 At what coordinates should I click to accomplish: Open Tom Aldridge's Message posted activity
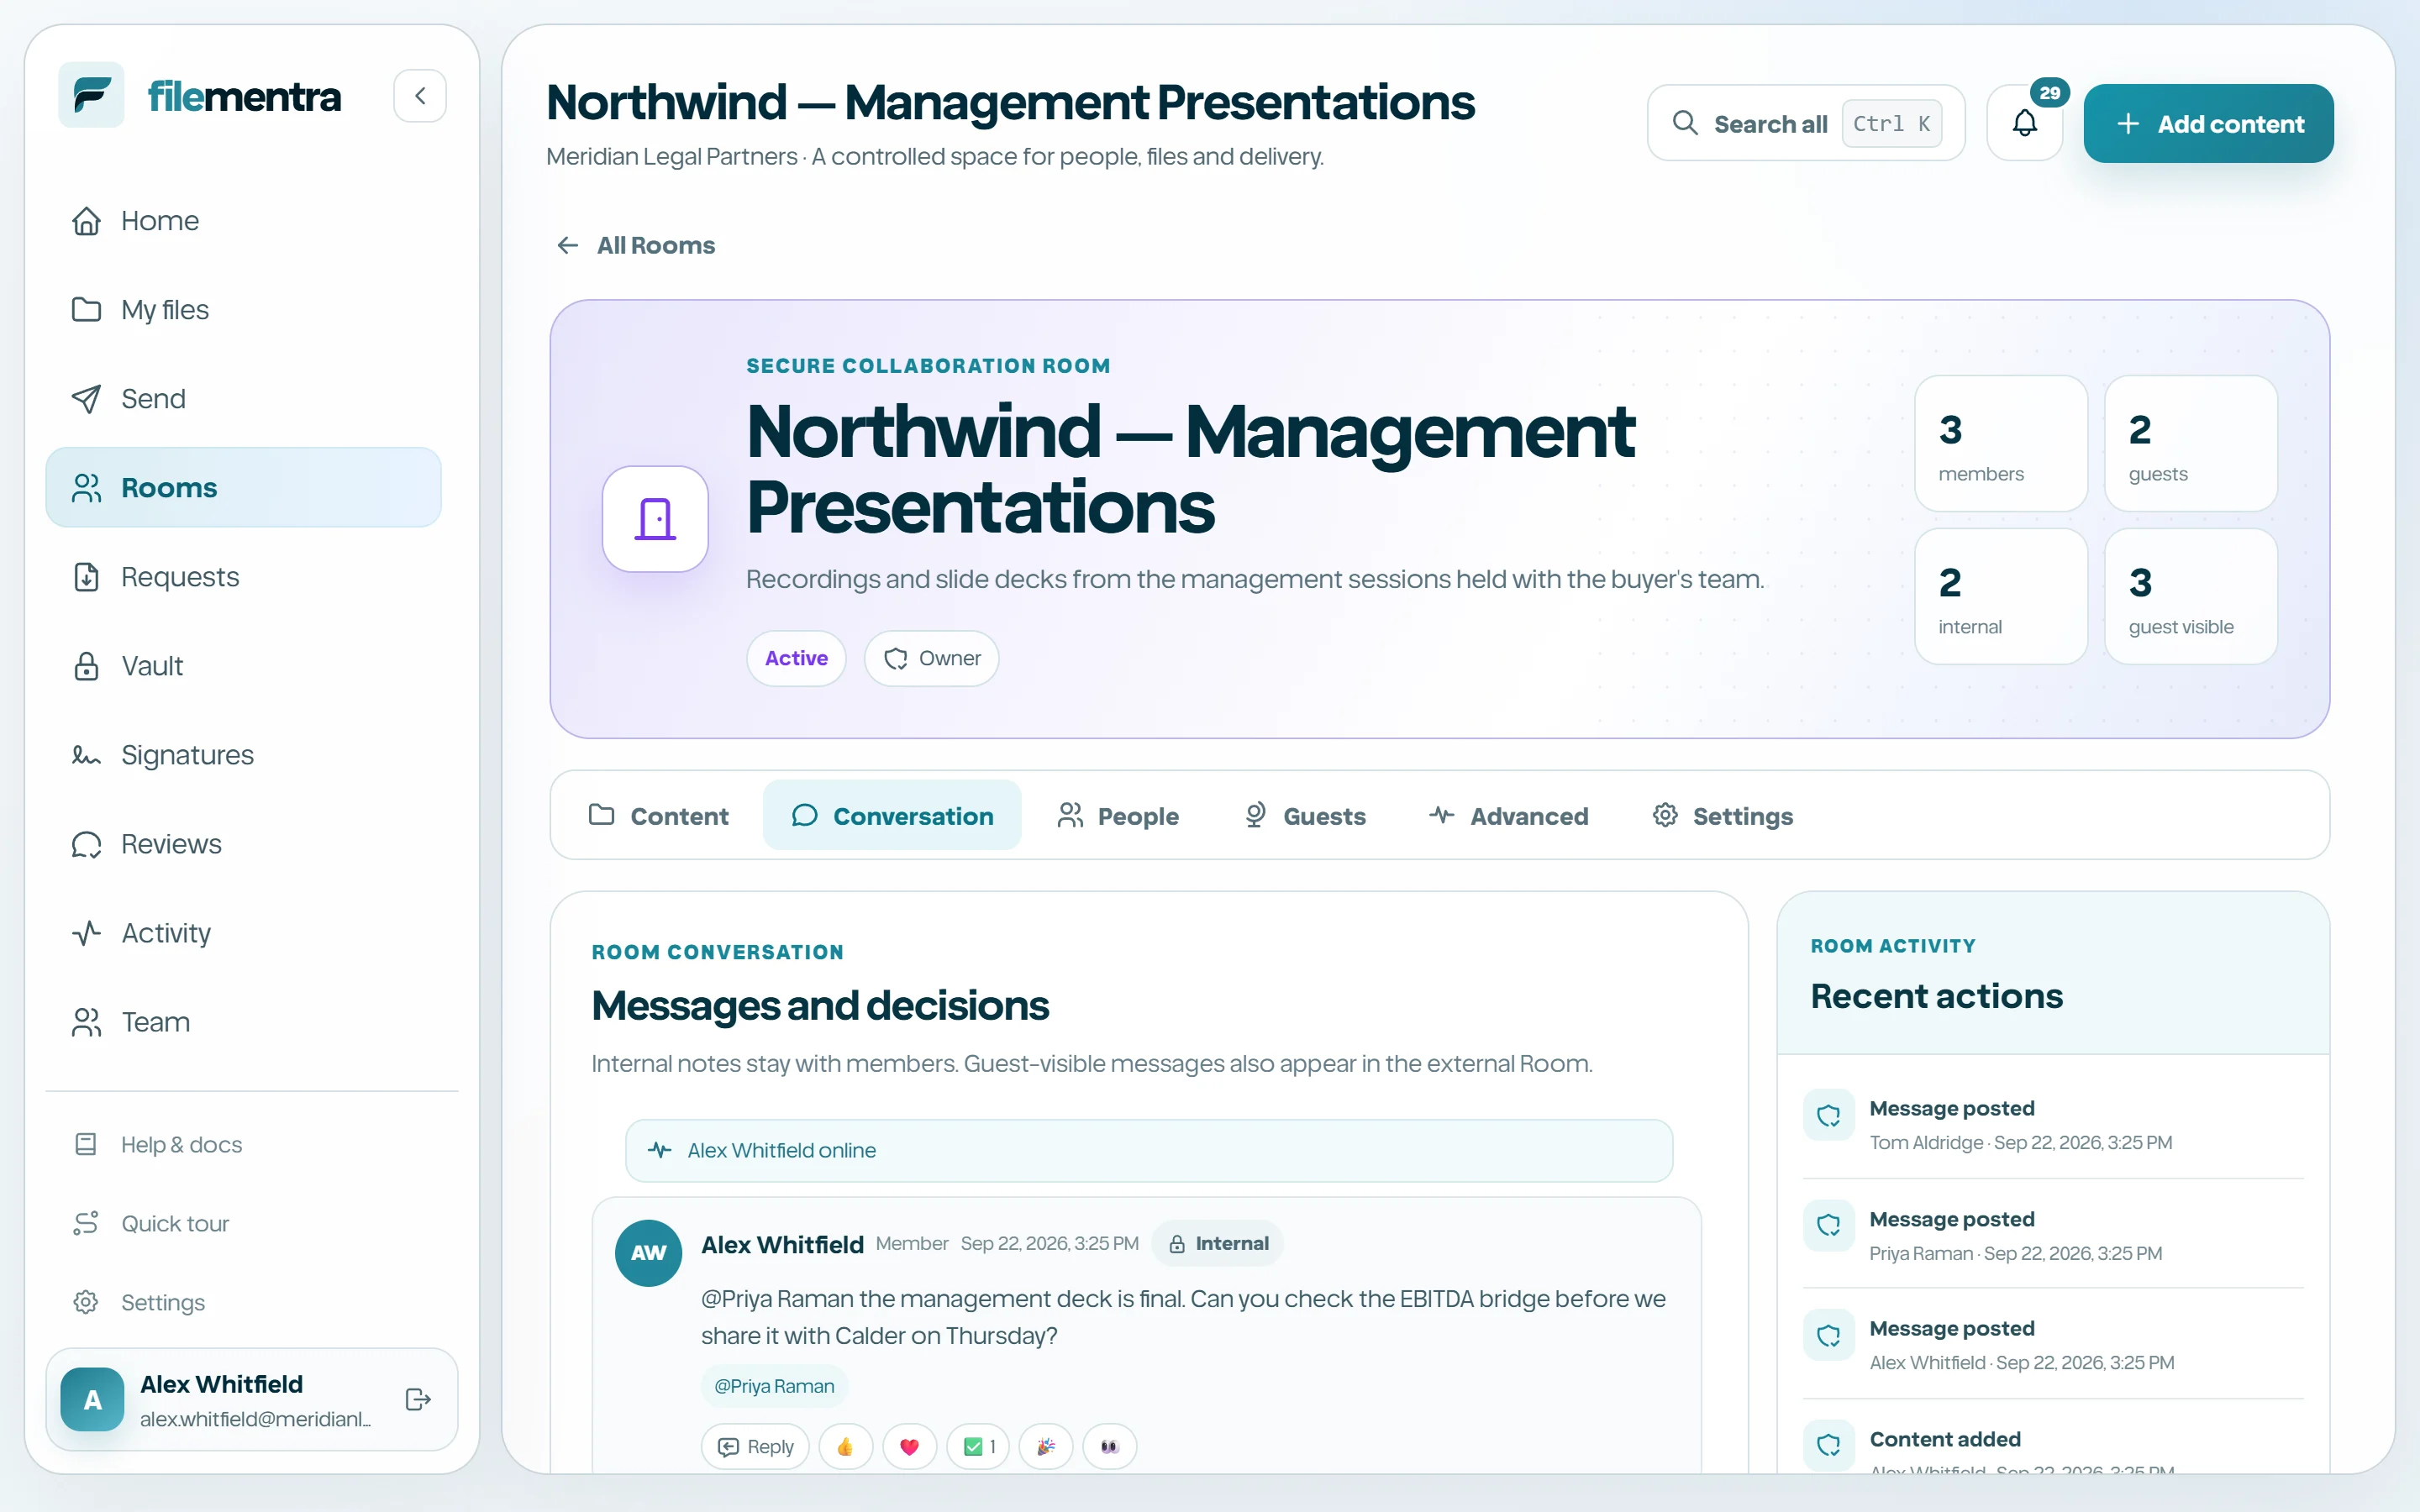(2053, 1124)
